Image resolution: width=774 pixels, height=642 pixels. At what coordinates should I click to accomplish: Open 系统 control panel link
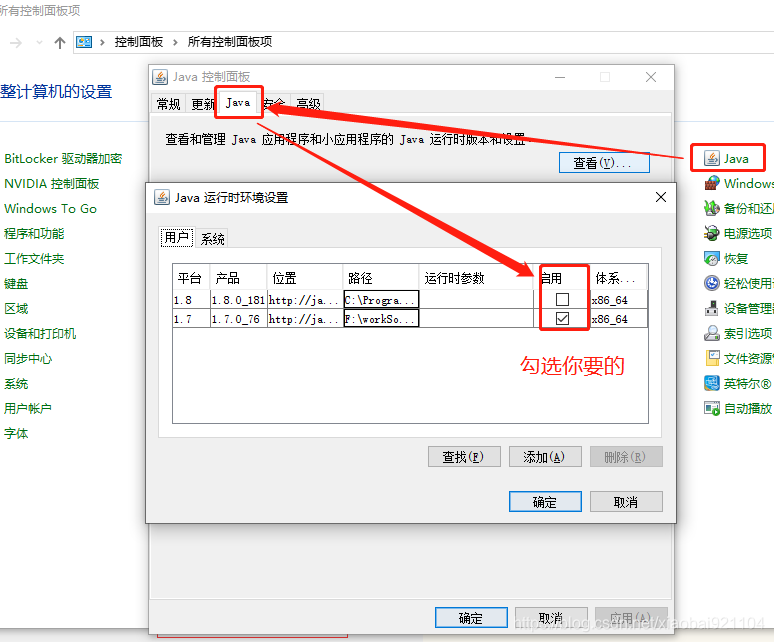click(16, 384)
